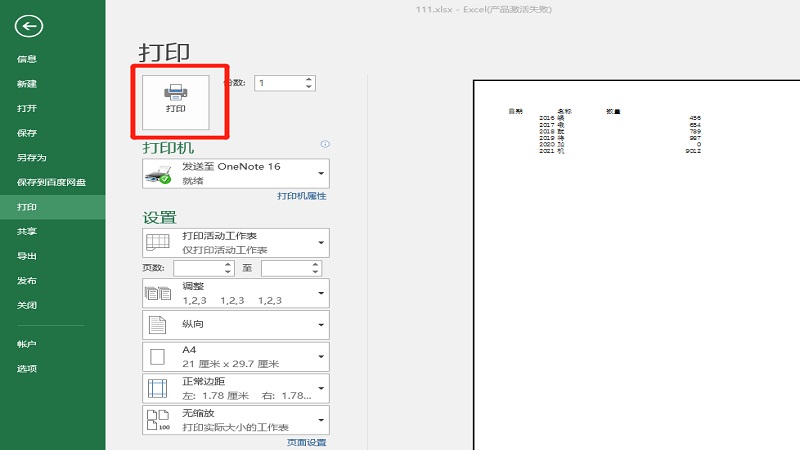The image size is (800, 450).
Task: Click the collate 调整 pages icon
Action: [158, 293]
